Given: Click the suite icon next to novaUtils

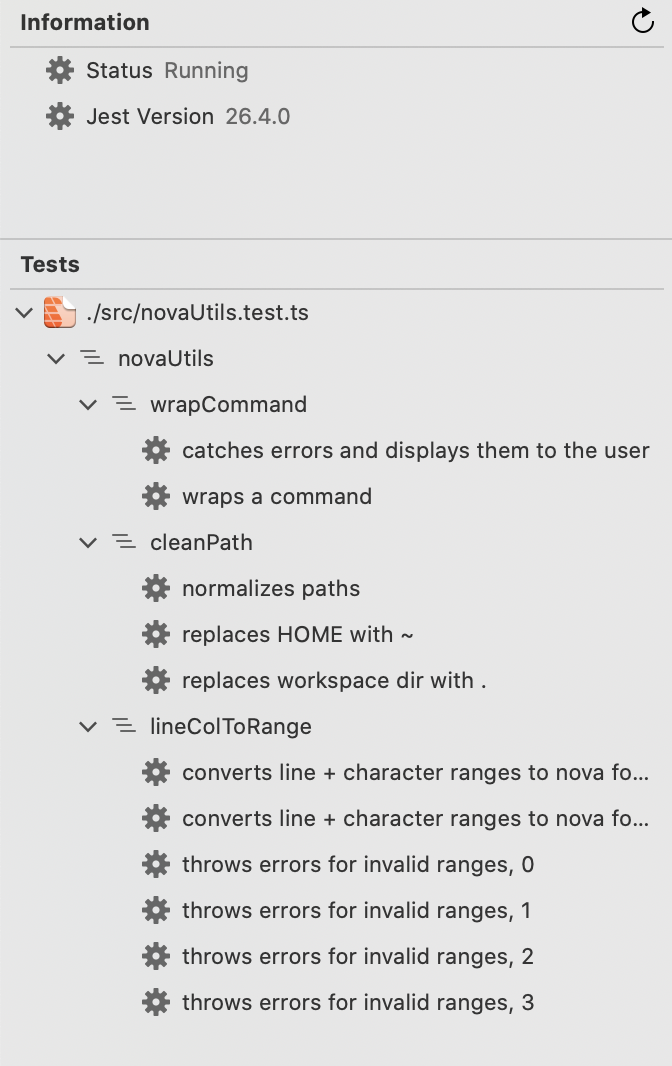Looking at the screenshot, I should pyautogui.click(x=91, y=359).
